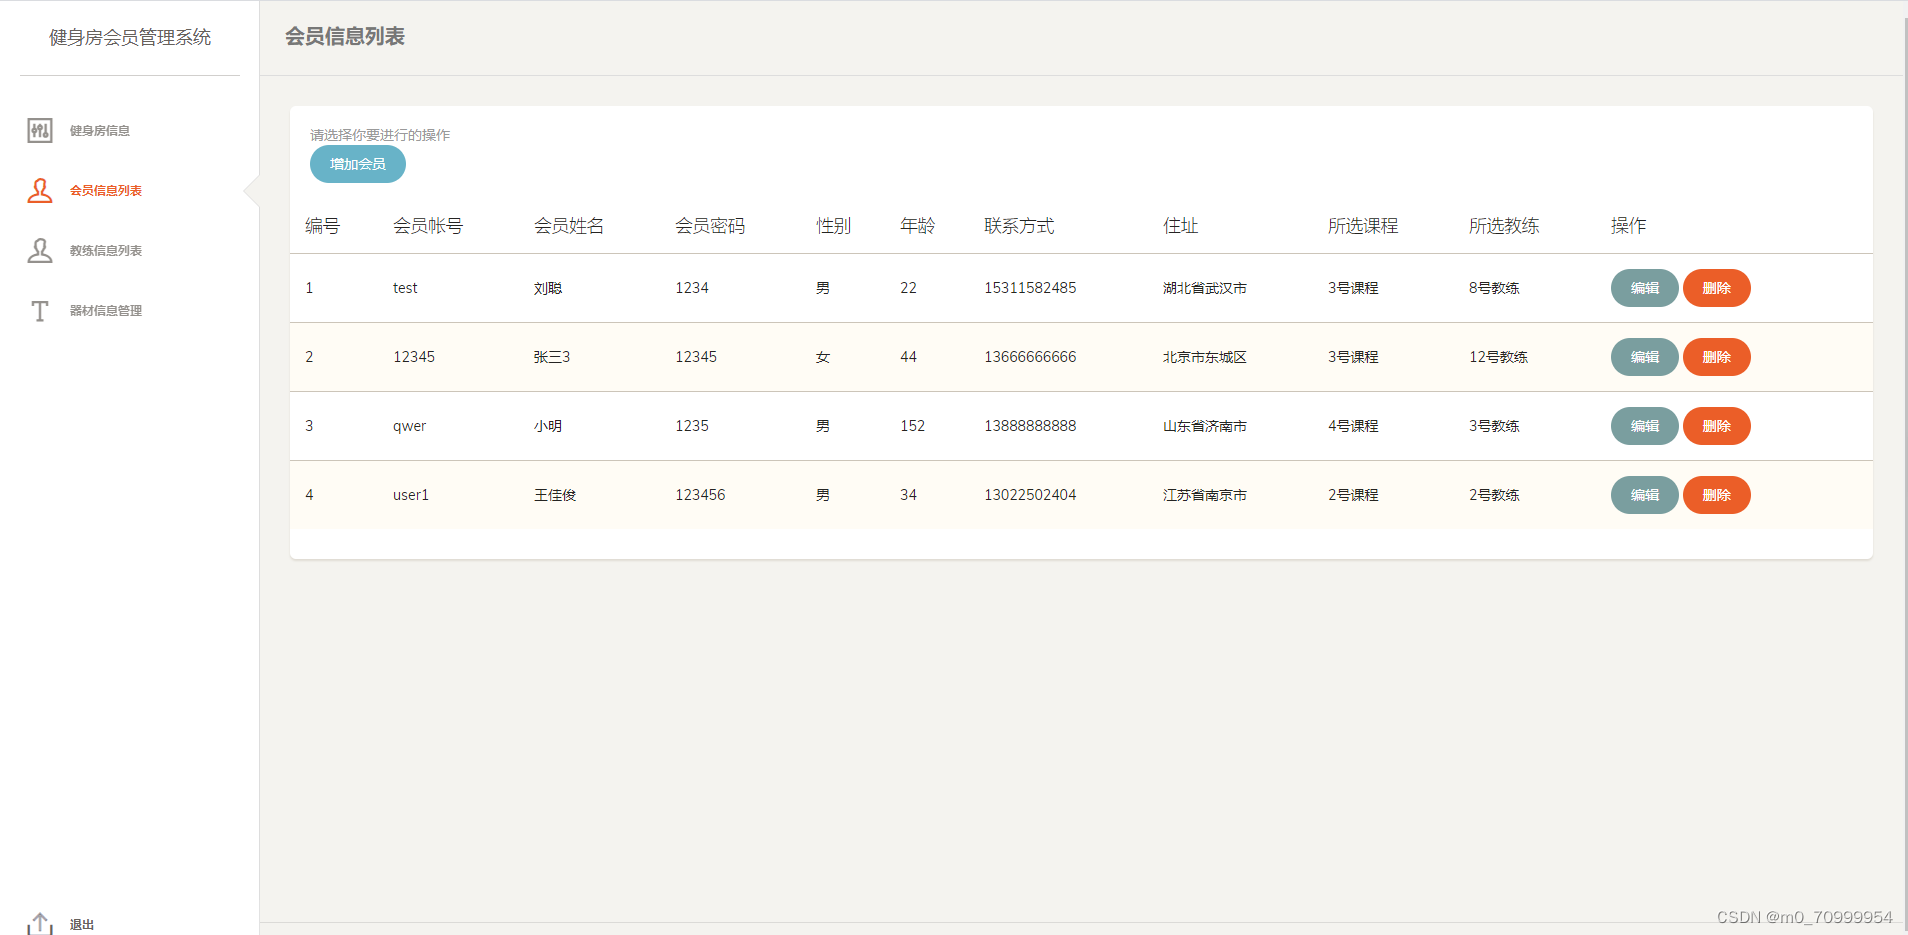Click phone number 13022502404
This screenshot has height=935, width=1908.
1030,495
